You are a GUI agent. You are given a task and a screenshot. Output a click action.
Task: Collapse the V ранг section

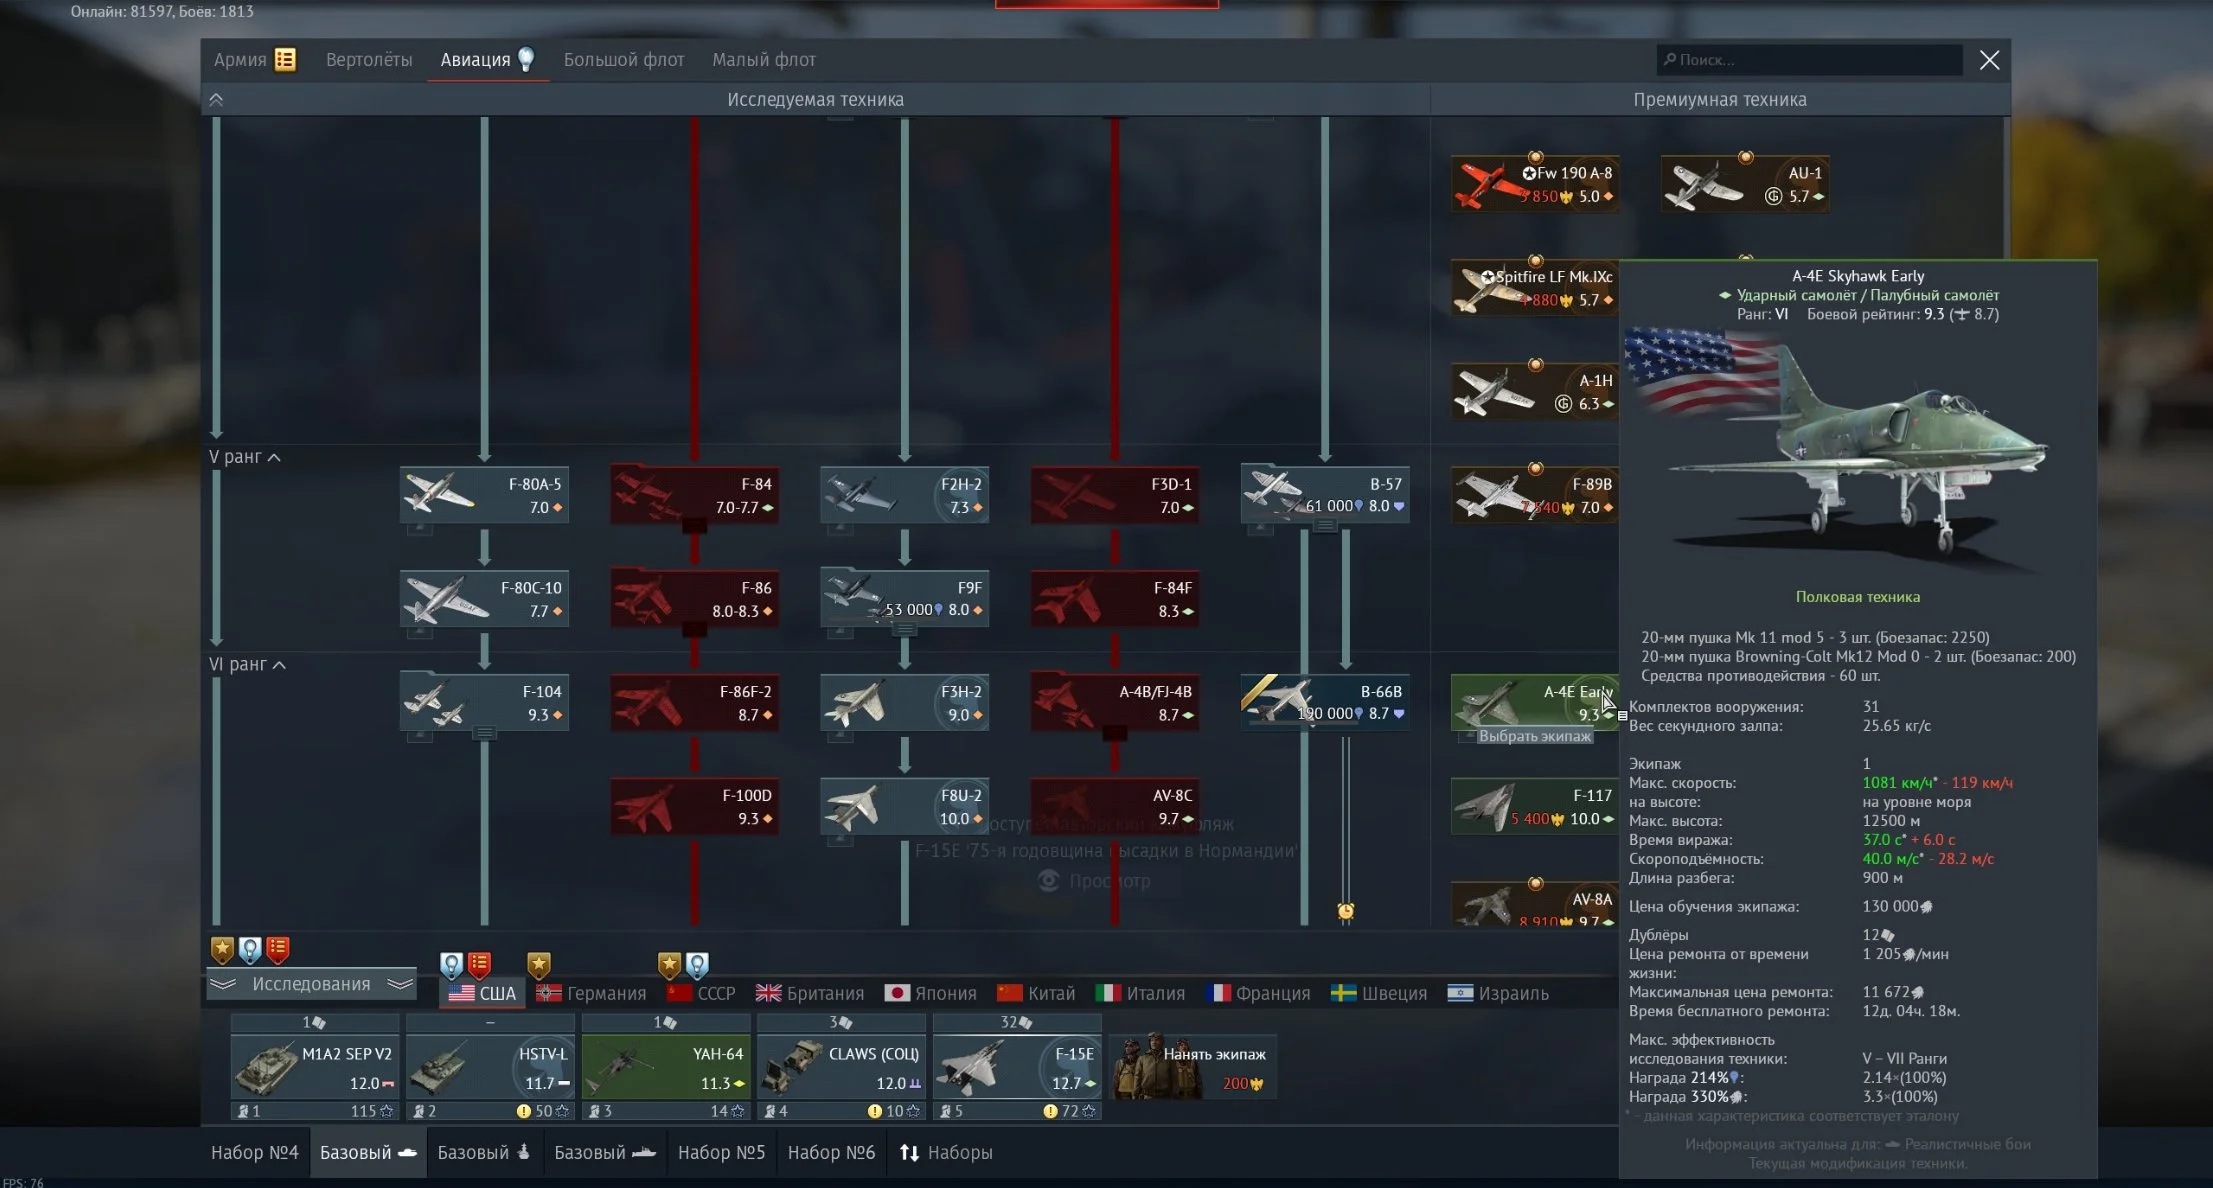click(x=274, y=457)
